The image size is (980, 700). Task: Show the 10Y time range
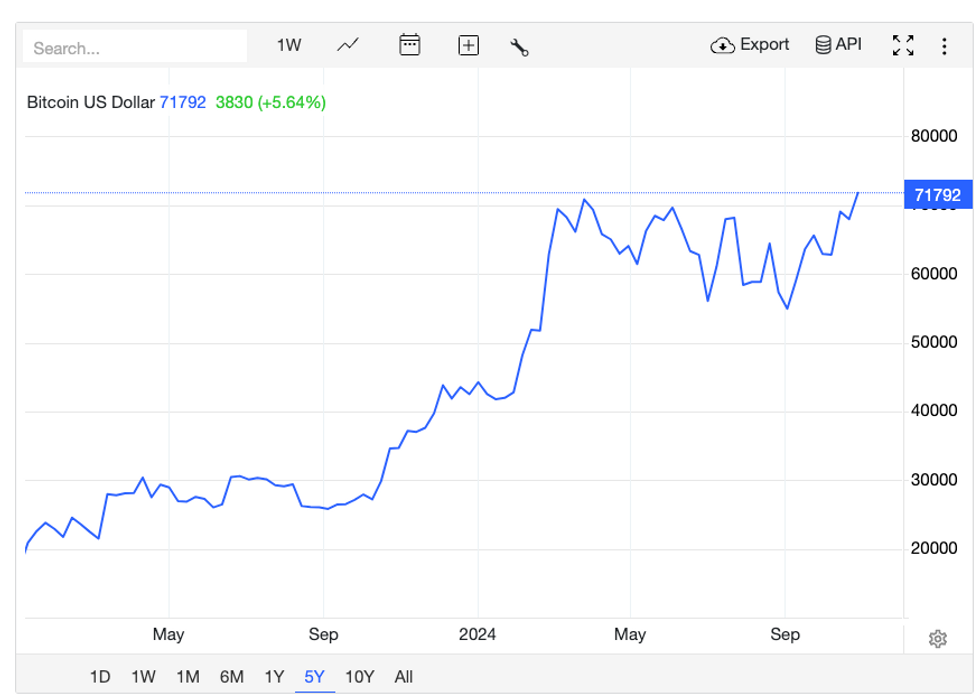click(359, 677)
